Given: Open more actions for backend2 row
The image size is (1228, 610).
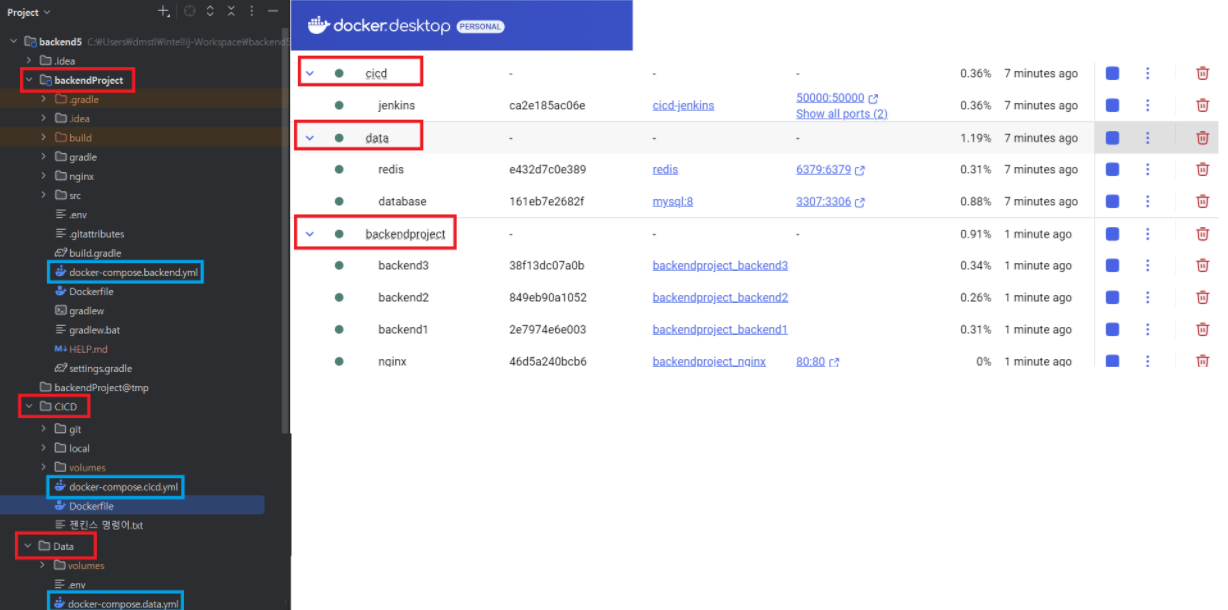Looking at the screenshot, I should tap(1148, 297).
